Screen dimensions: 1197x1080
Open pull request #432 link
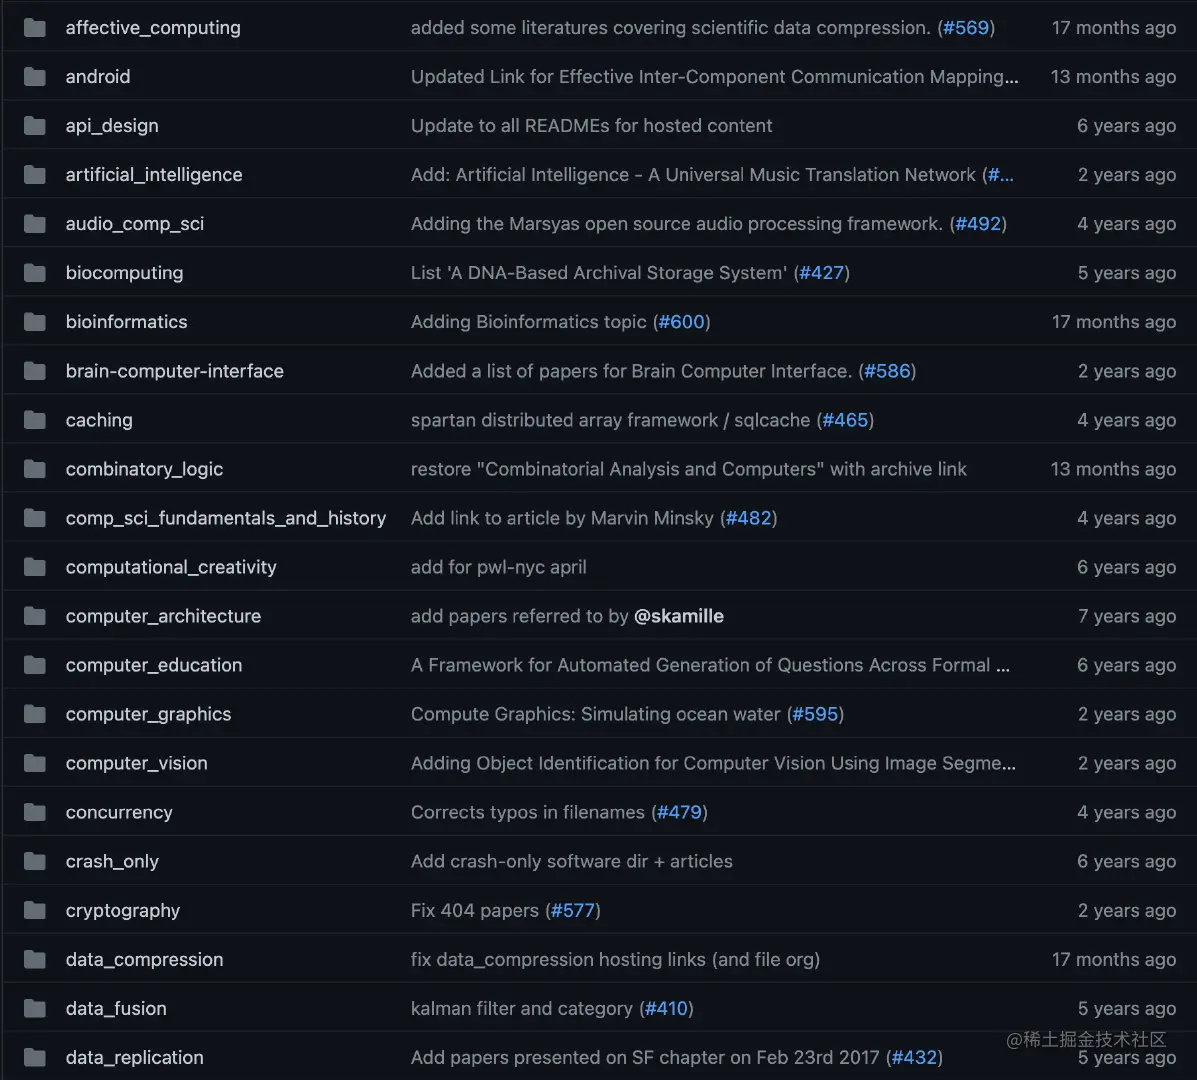[915, 1058]
